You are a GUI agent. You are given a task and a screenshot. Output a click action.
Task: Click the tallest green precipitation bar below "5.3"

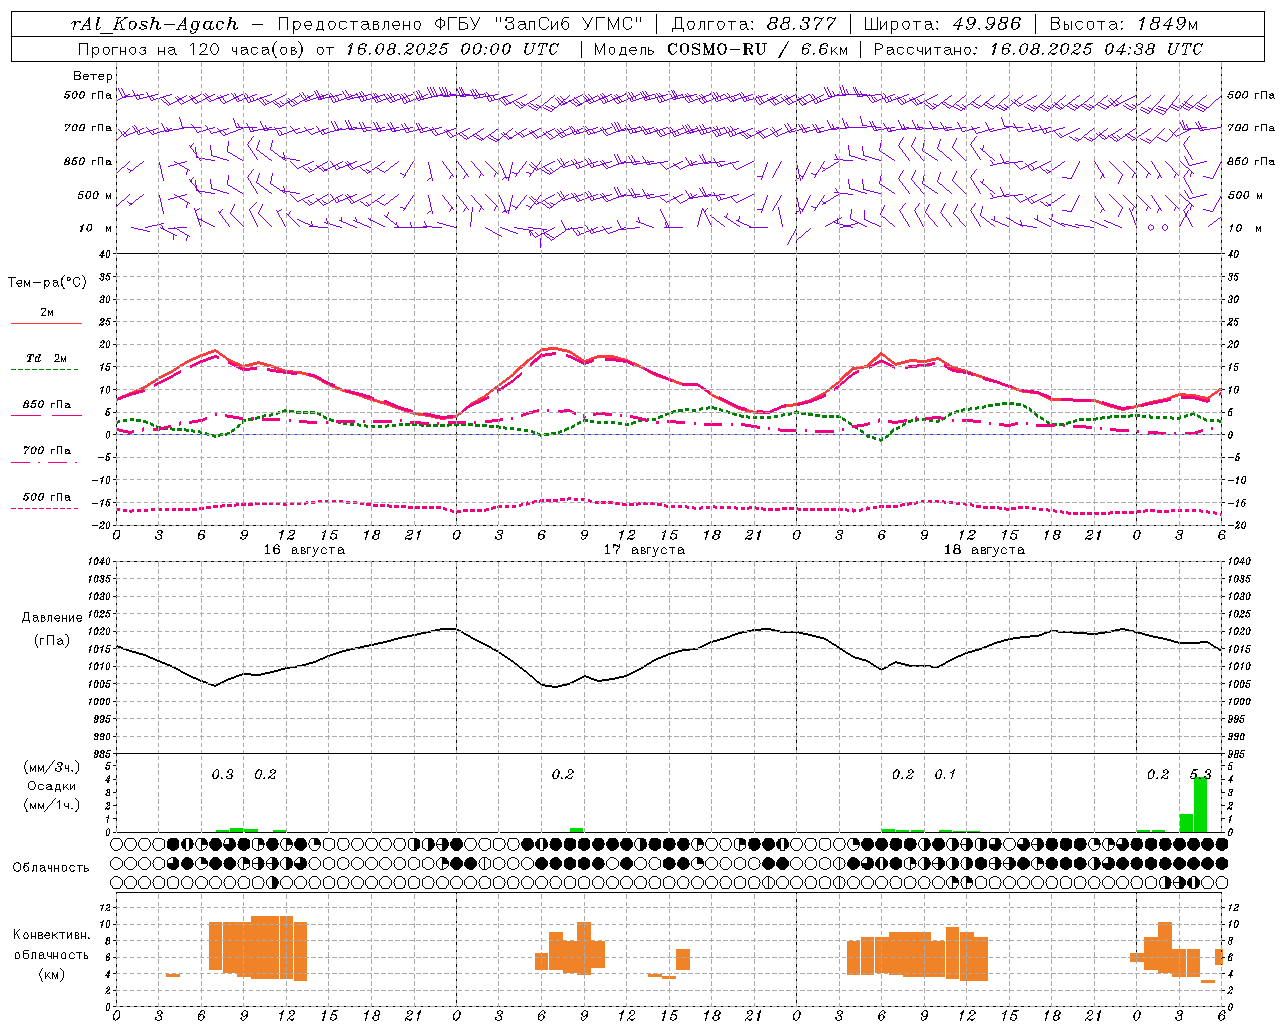[x=1200, y=804]
